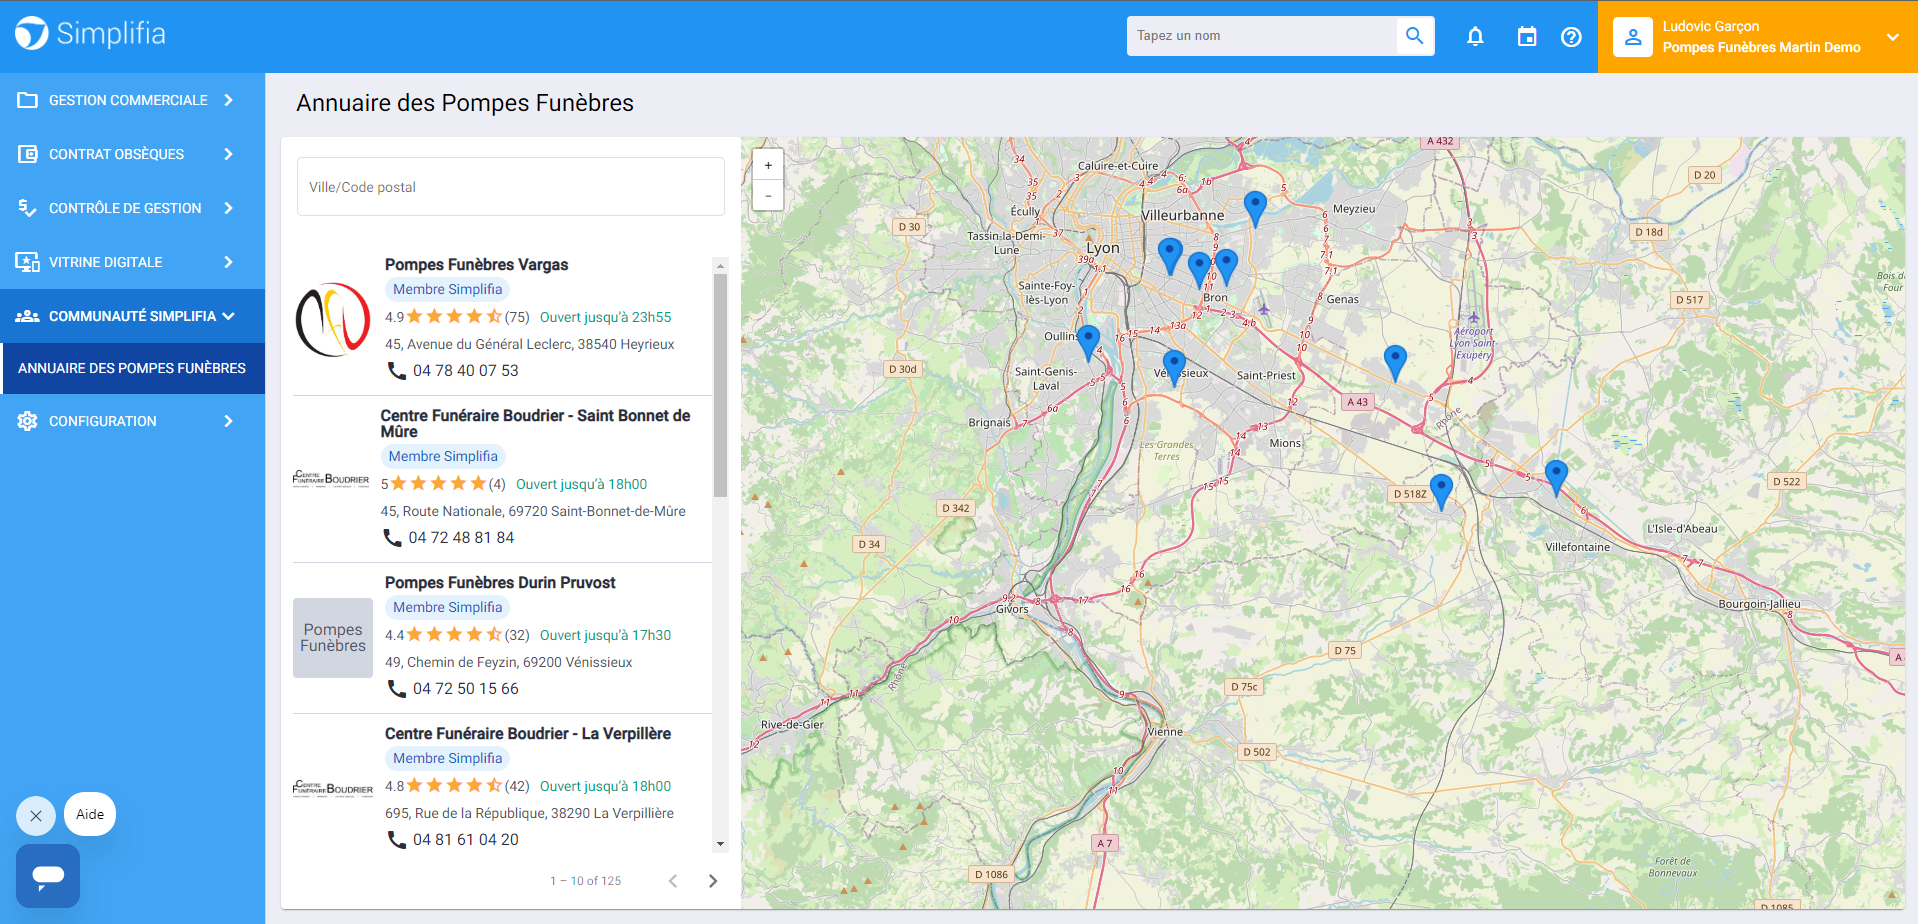Expand the user account dropdown arrow
This screenshot has height=924, width=1918.
click(x=1892, y=37)
